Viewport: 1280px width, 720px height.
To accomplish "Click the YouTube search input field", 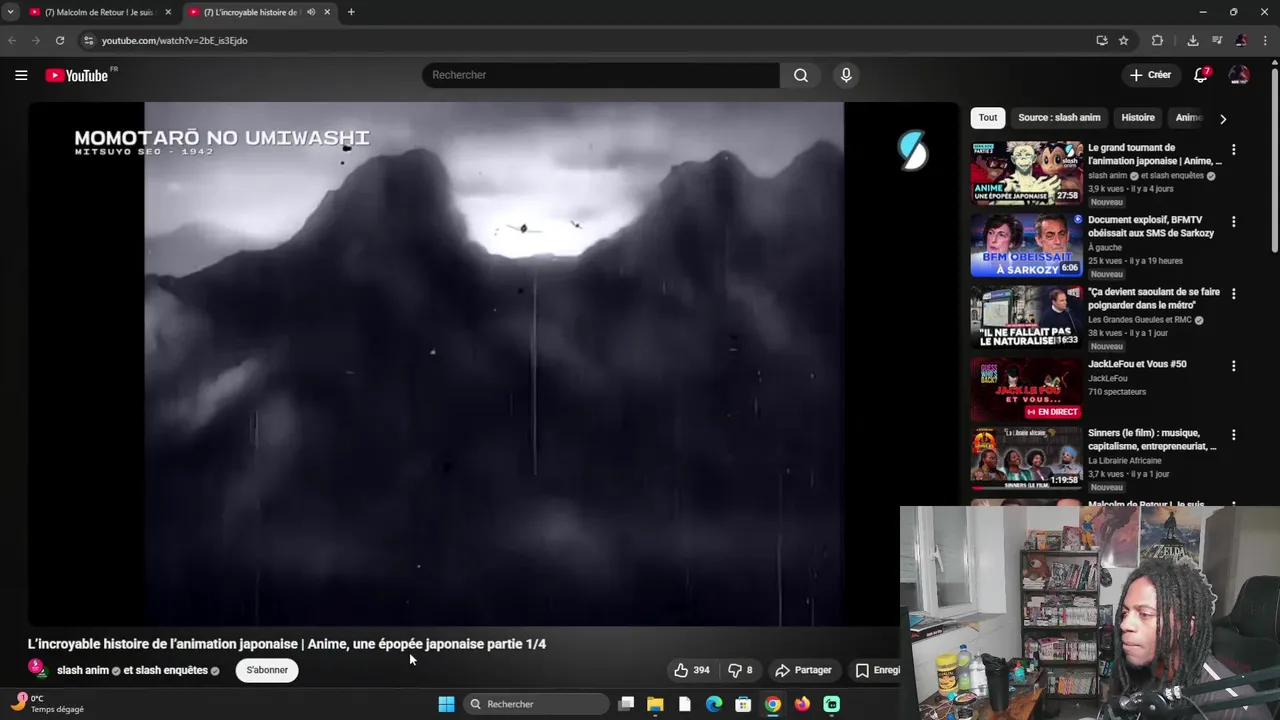I will point(600,75).
